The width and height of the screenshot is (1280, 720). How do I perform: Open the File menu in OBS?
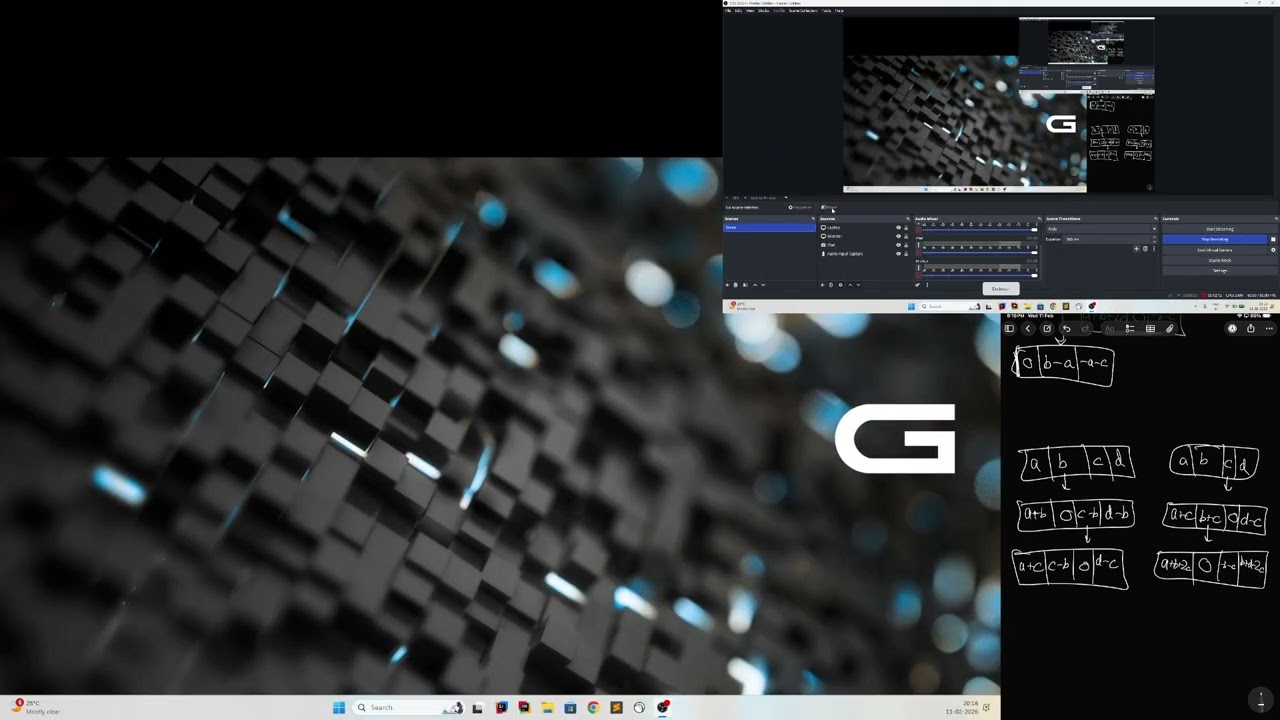pyautogui.click(x=728, y=11)
